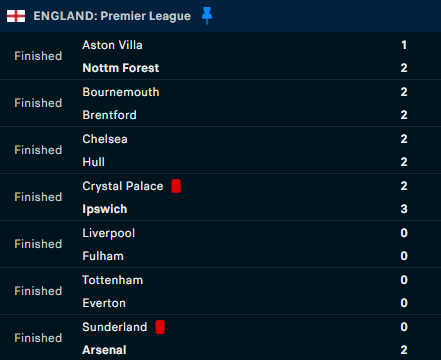Click Ipswich's score of 3
This screenshot has height=360, width=441.
[404, 209]
